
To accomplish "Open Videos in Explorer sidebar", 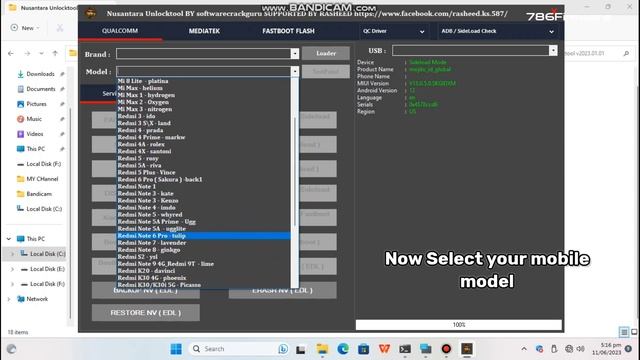I will 35,134.
